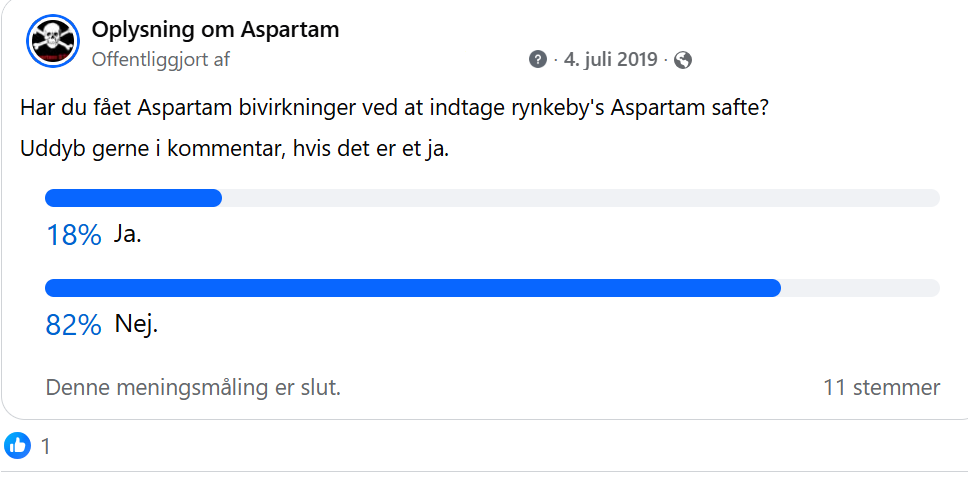968x480 pixels.
Task: Click the blue thumbs-up like icon
Action: point(18,446)
